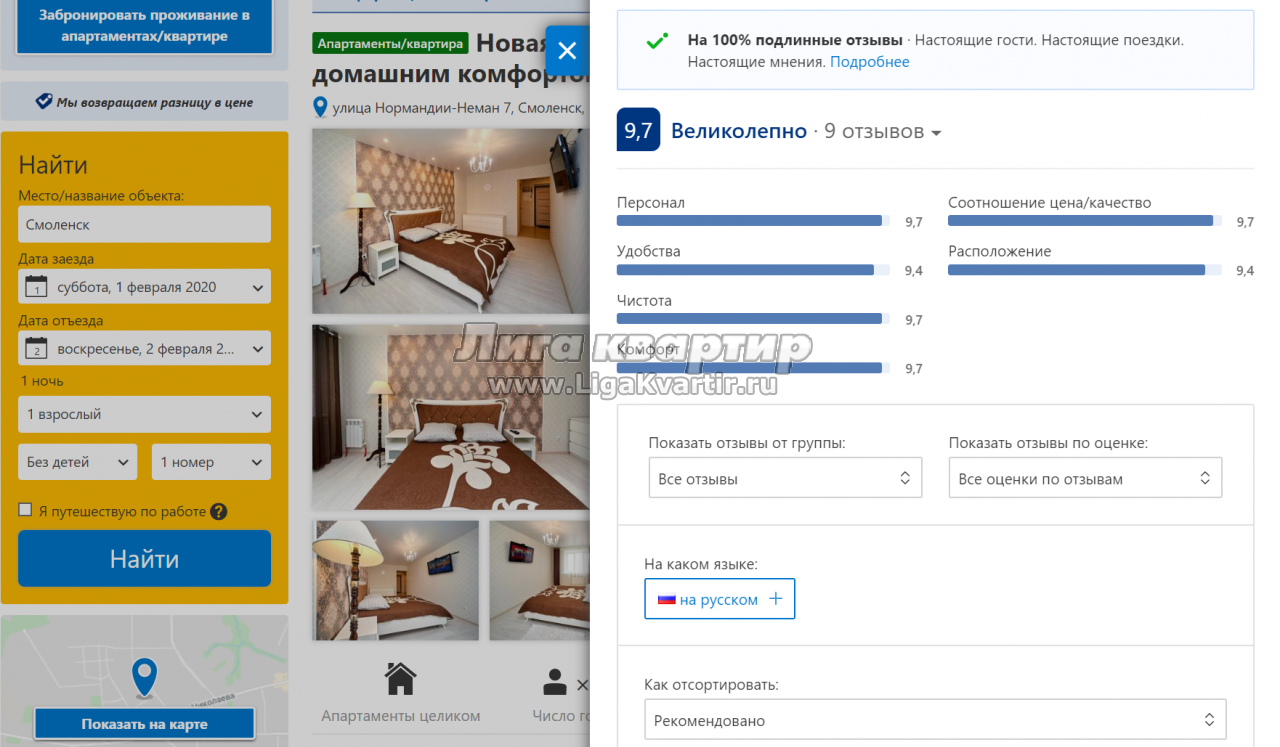Open 'Все оценки по отзывам' score filter
This screenshot has height=747, width=1280.
(x=1085, y=479)
